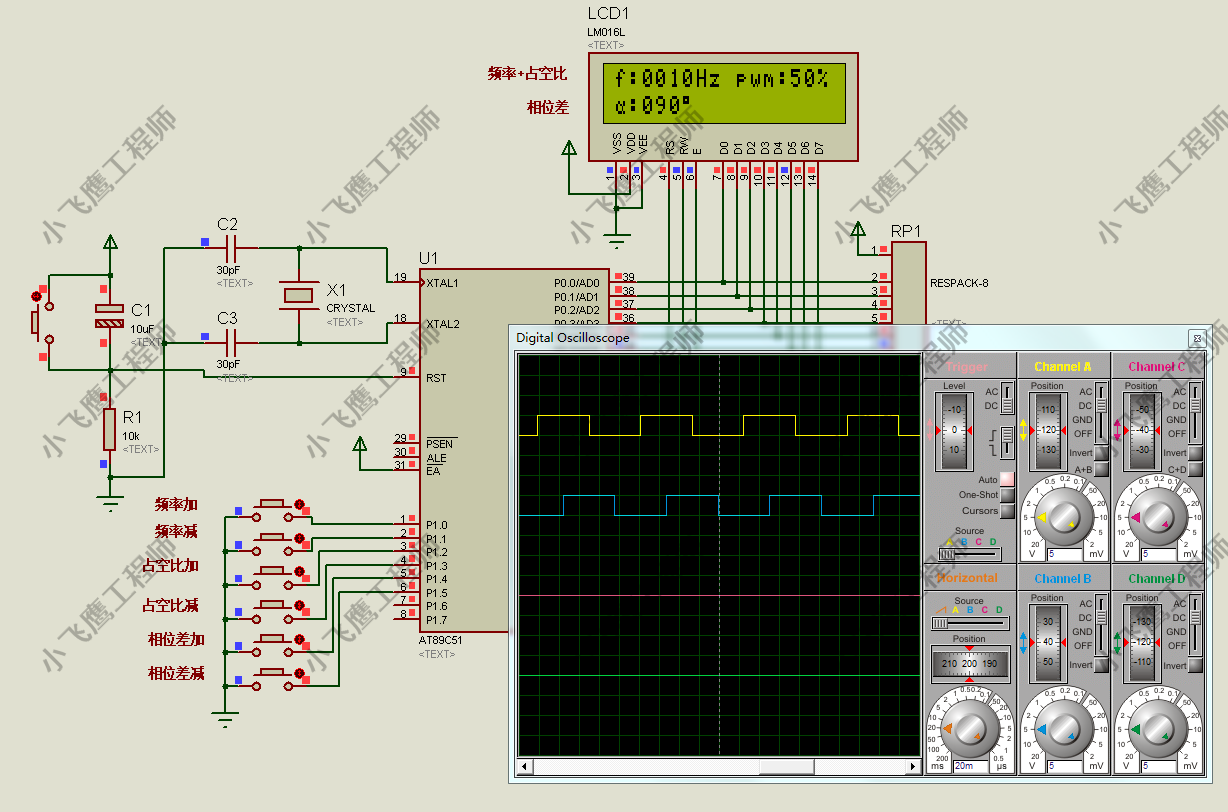Toggle Channel A Invert button
This screenshot has height=812, width=1228.
(x=1101, y=454)
